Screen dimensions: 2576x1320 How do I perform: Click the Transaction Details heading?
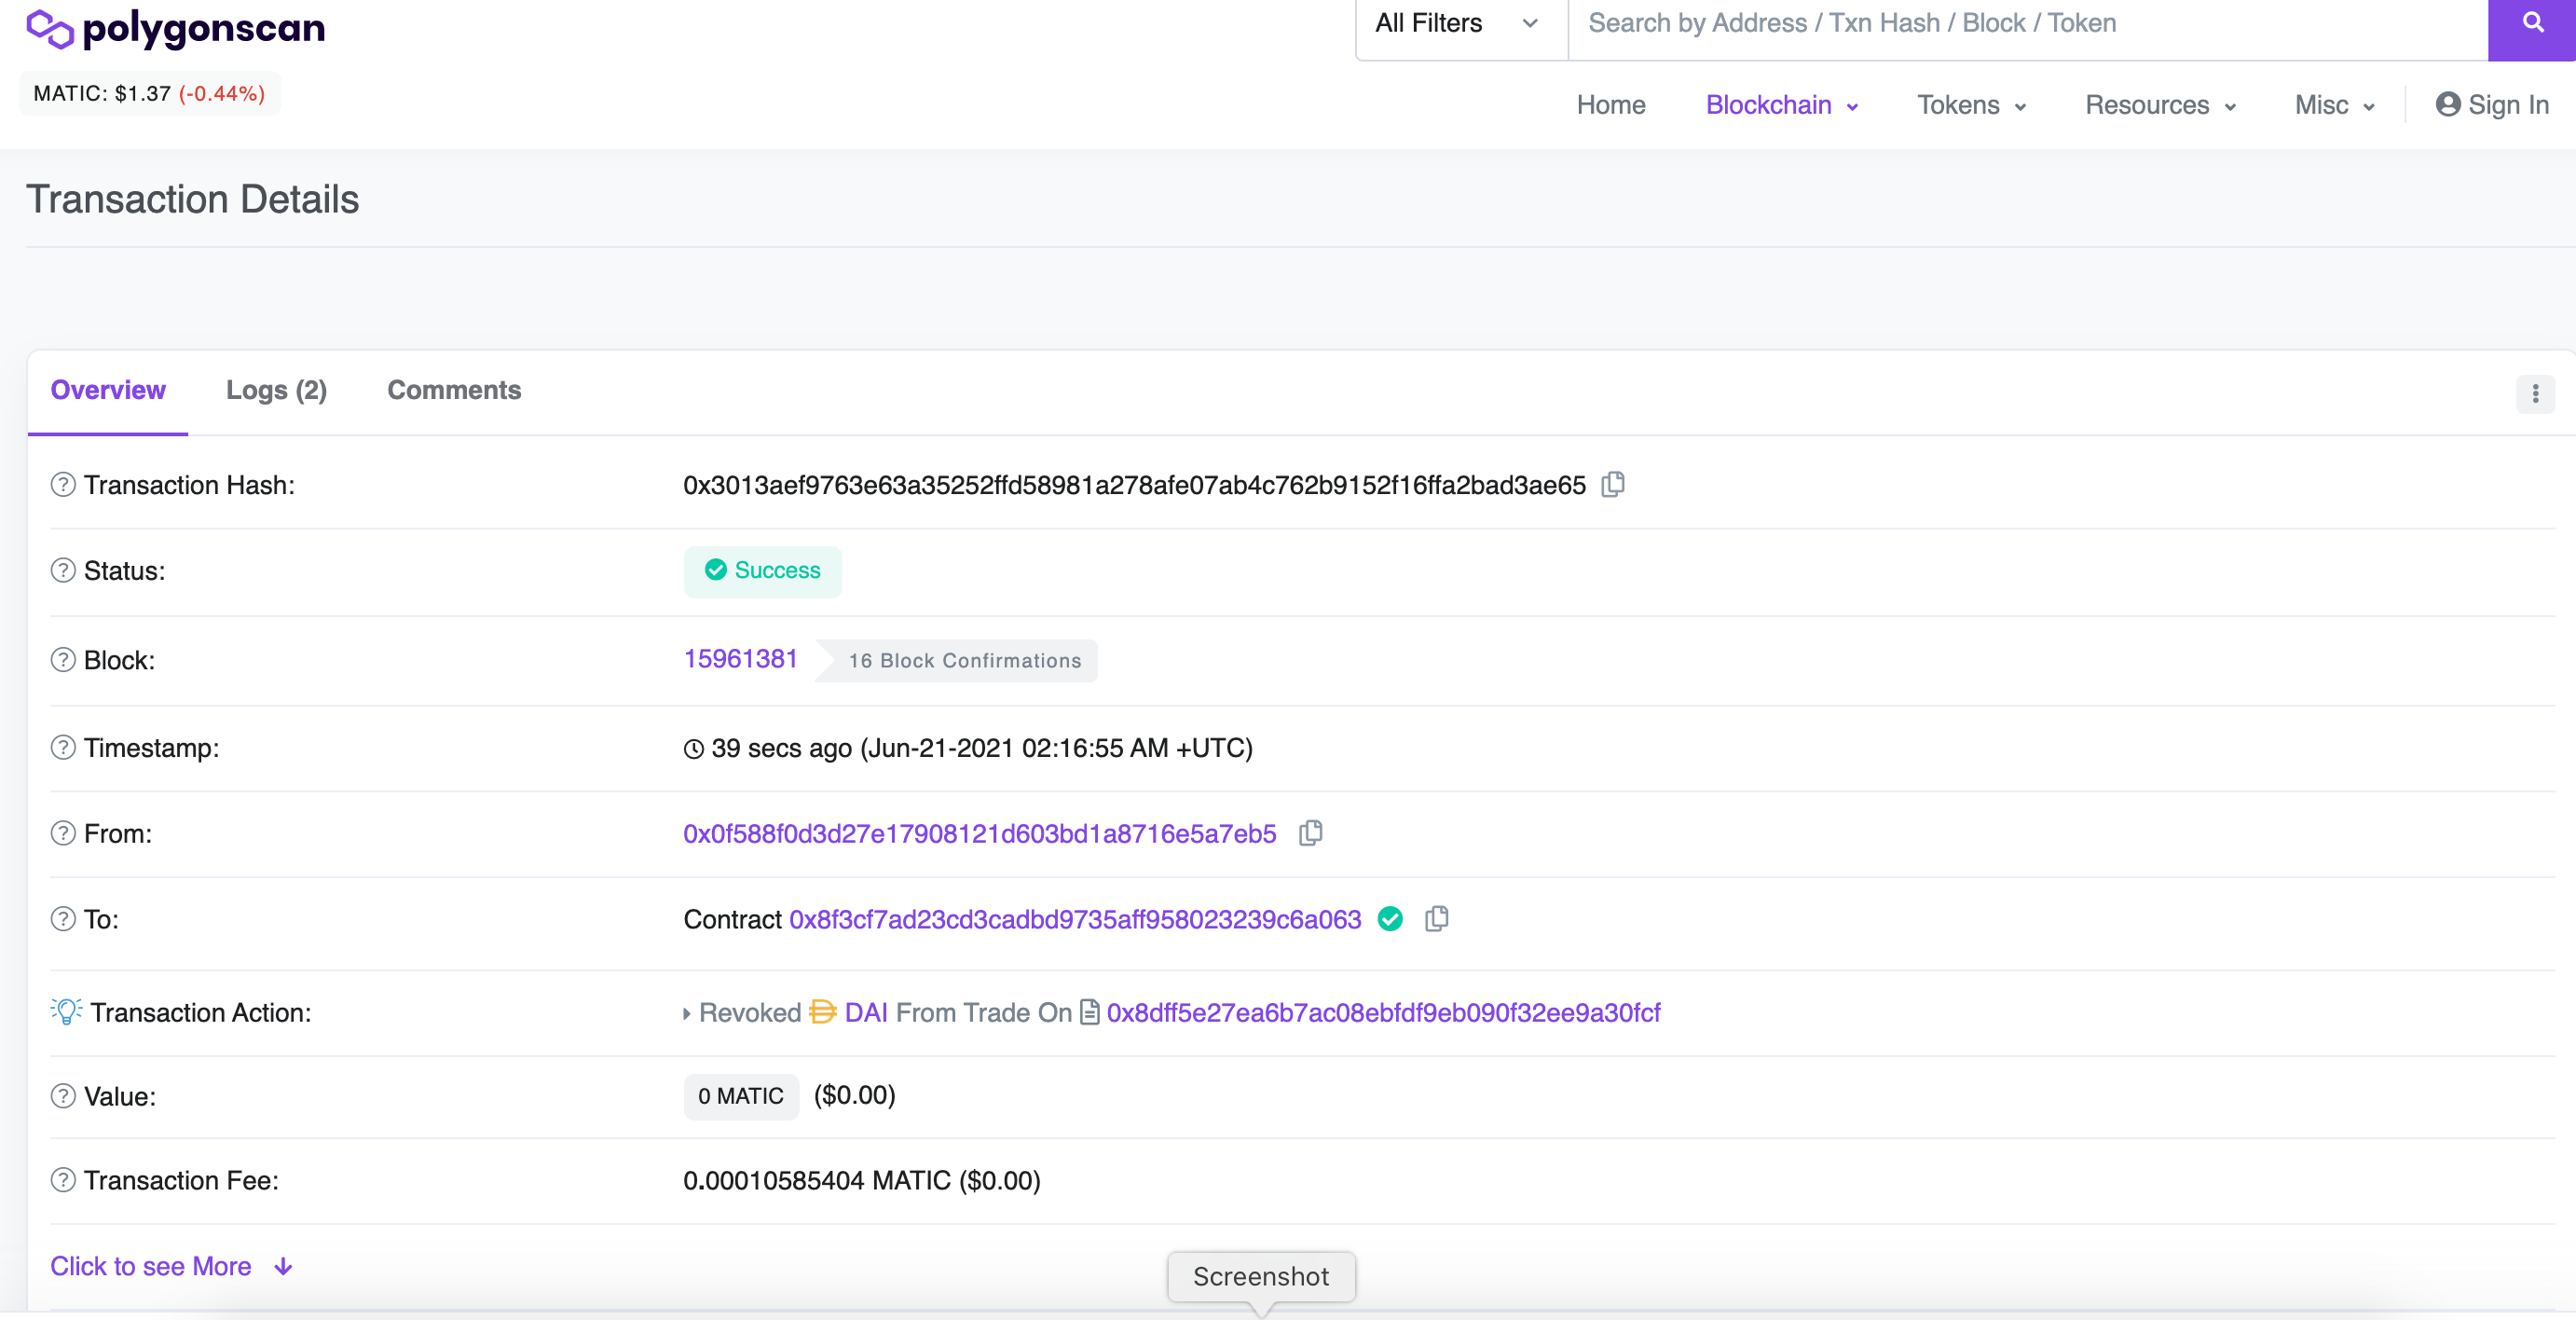[192, 199]
